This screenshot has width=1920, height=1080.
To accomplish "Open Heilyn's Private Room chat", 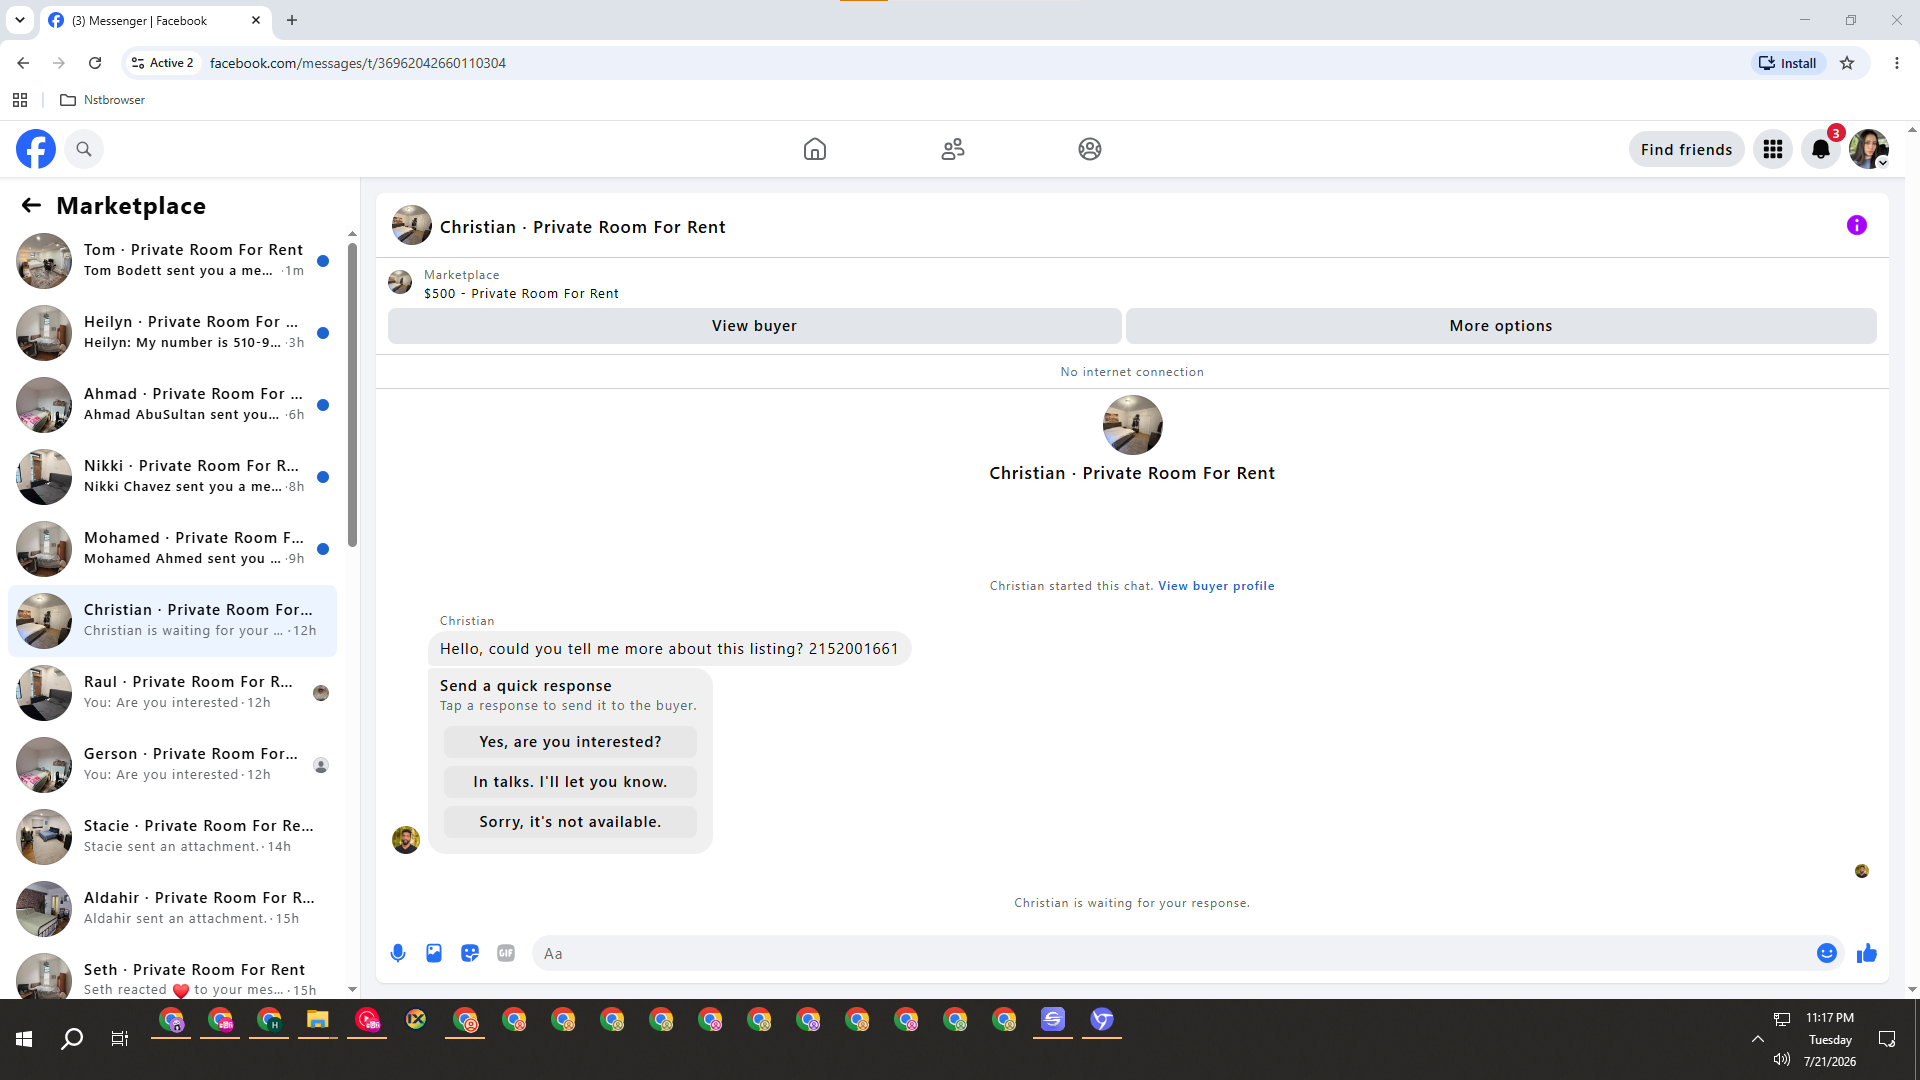I will [x=172, y=333].
